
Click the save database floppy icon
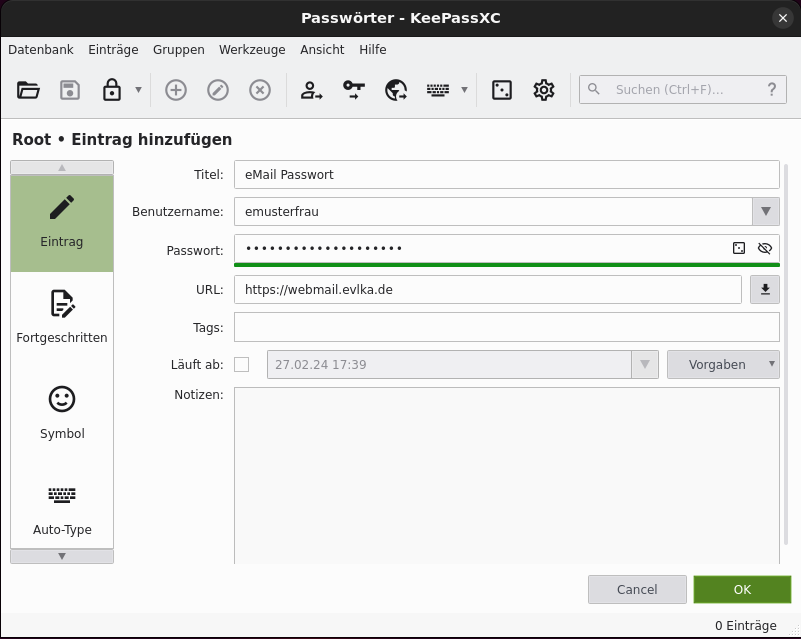[x=70, y=90]
